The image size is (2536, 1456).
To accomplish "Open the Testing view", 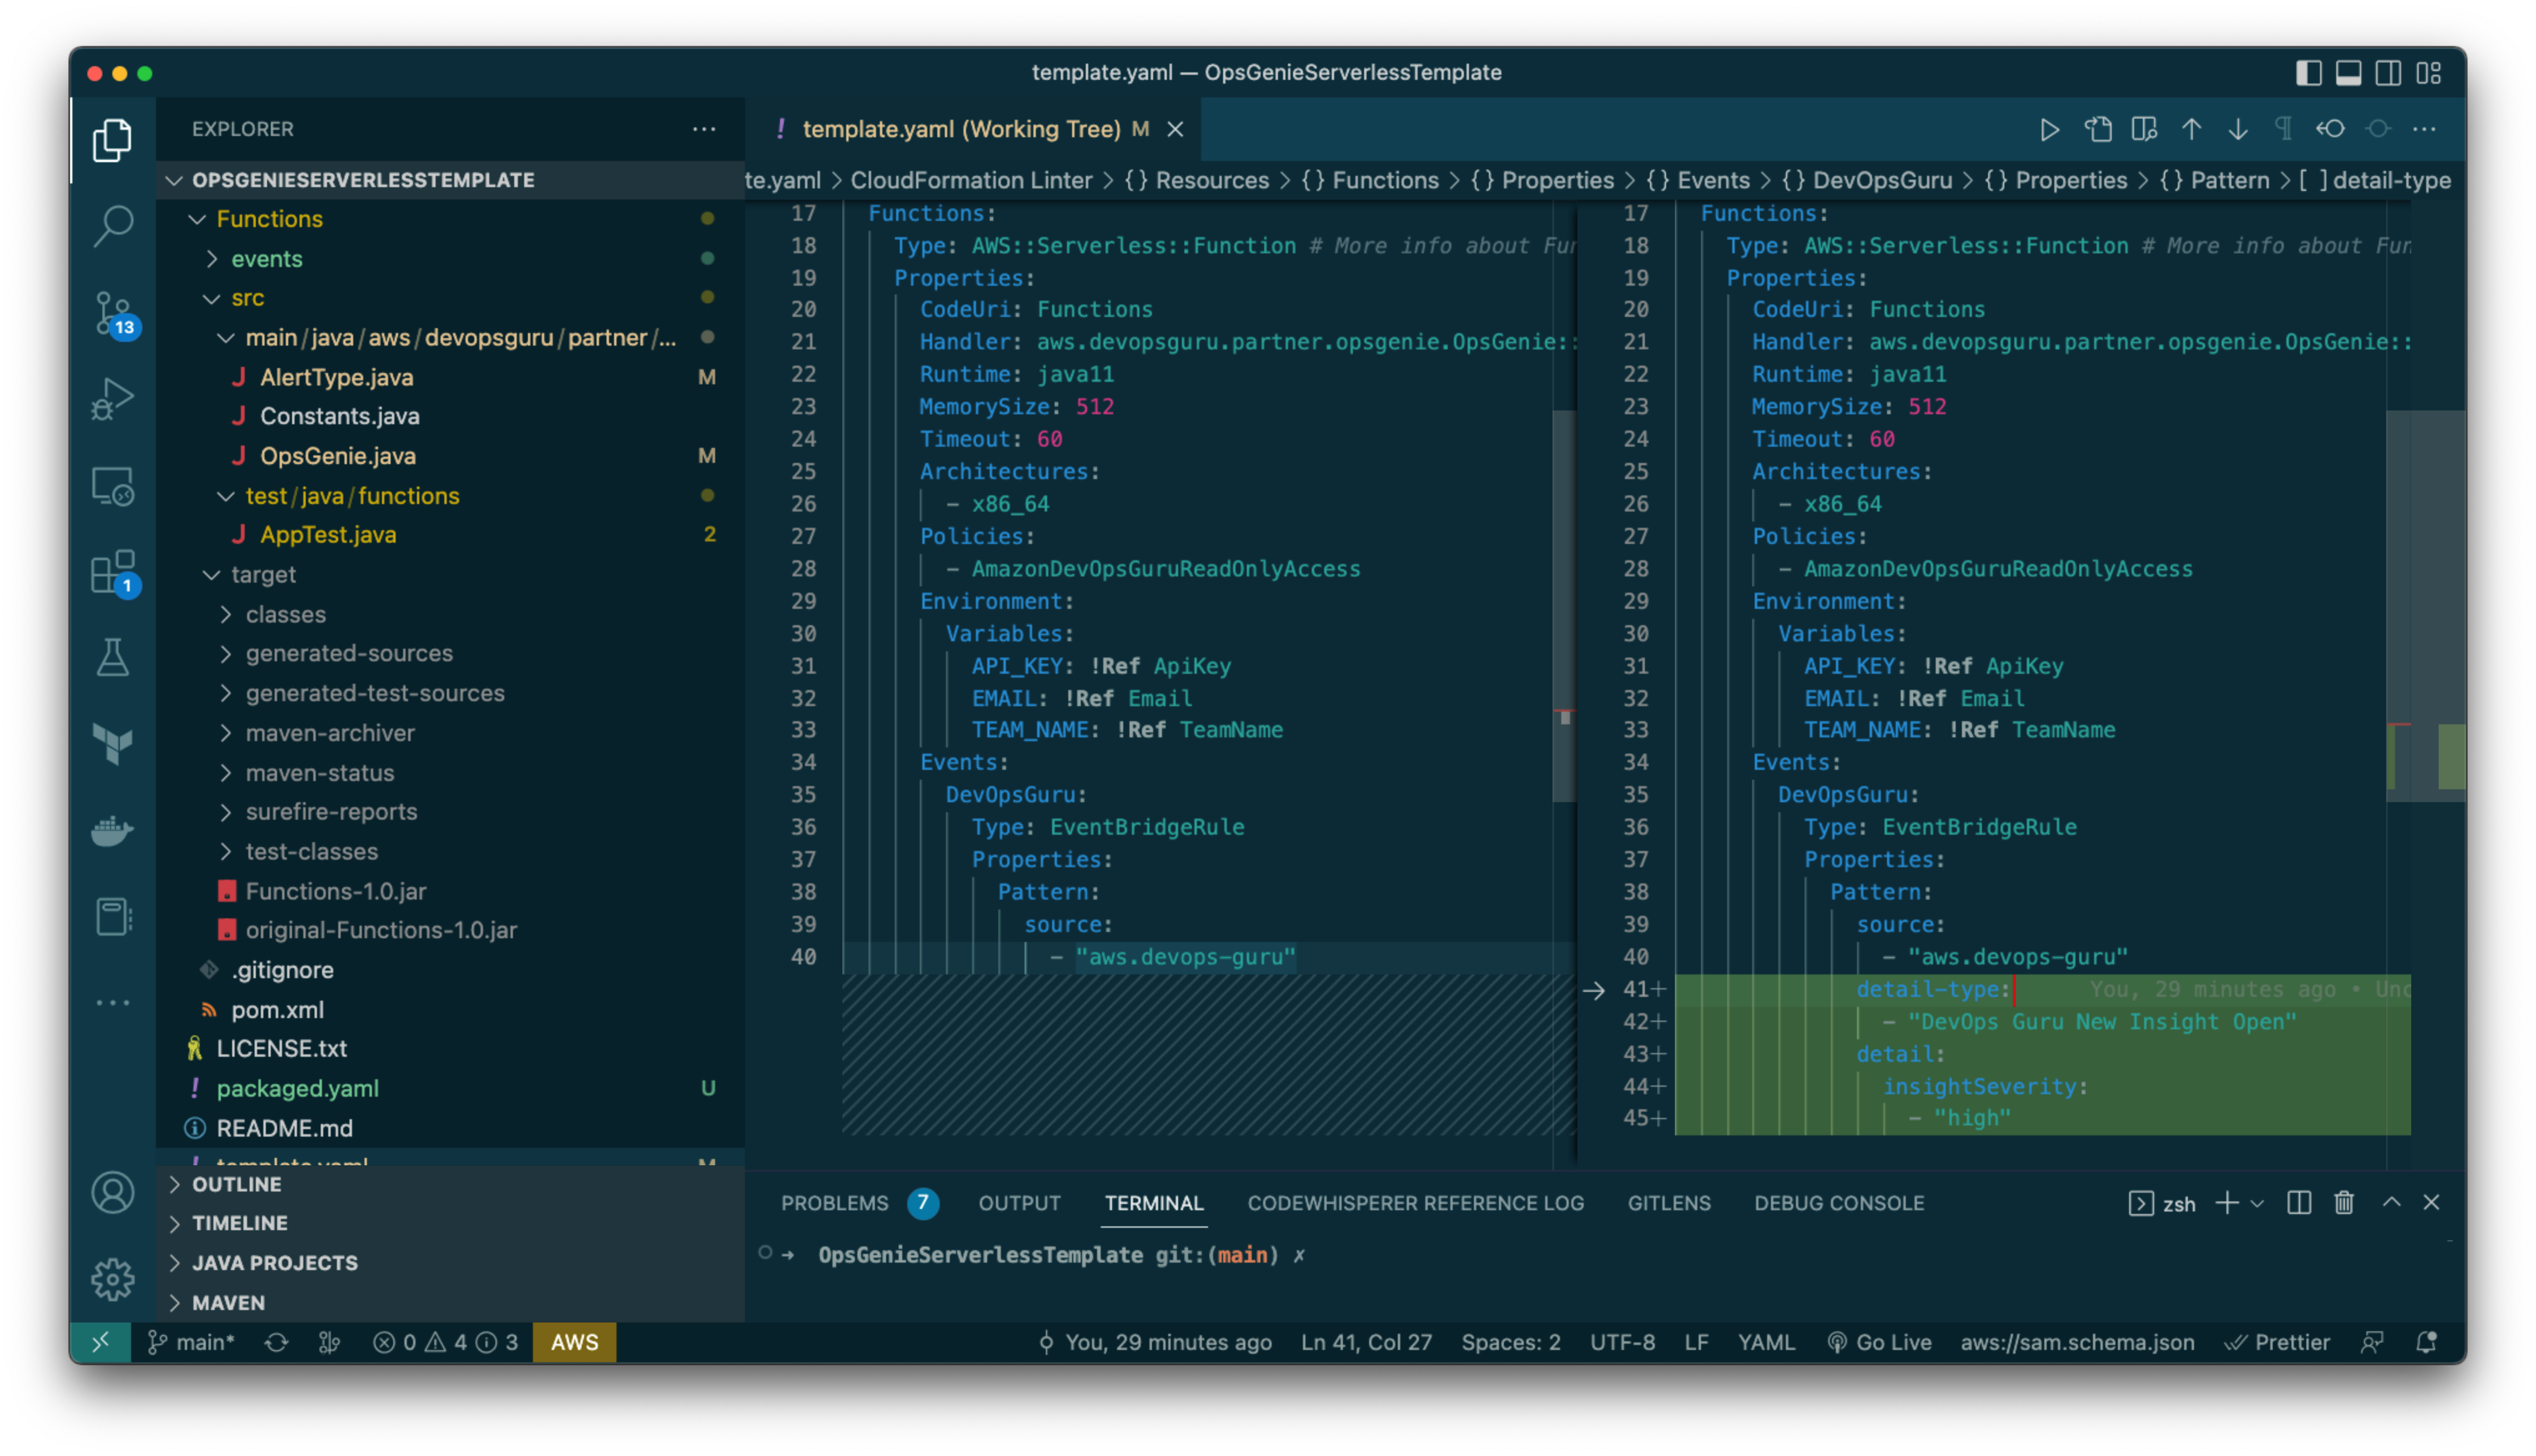I will (x=113, y=657).
